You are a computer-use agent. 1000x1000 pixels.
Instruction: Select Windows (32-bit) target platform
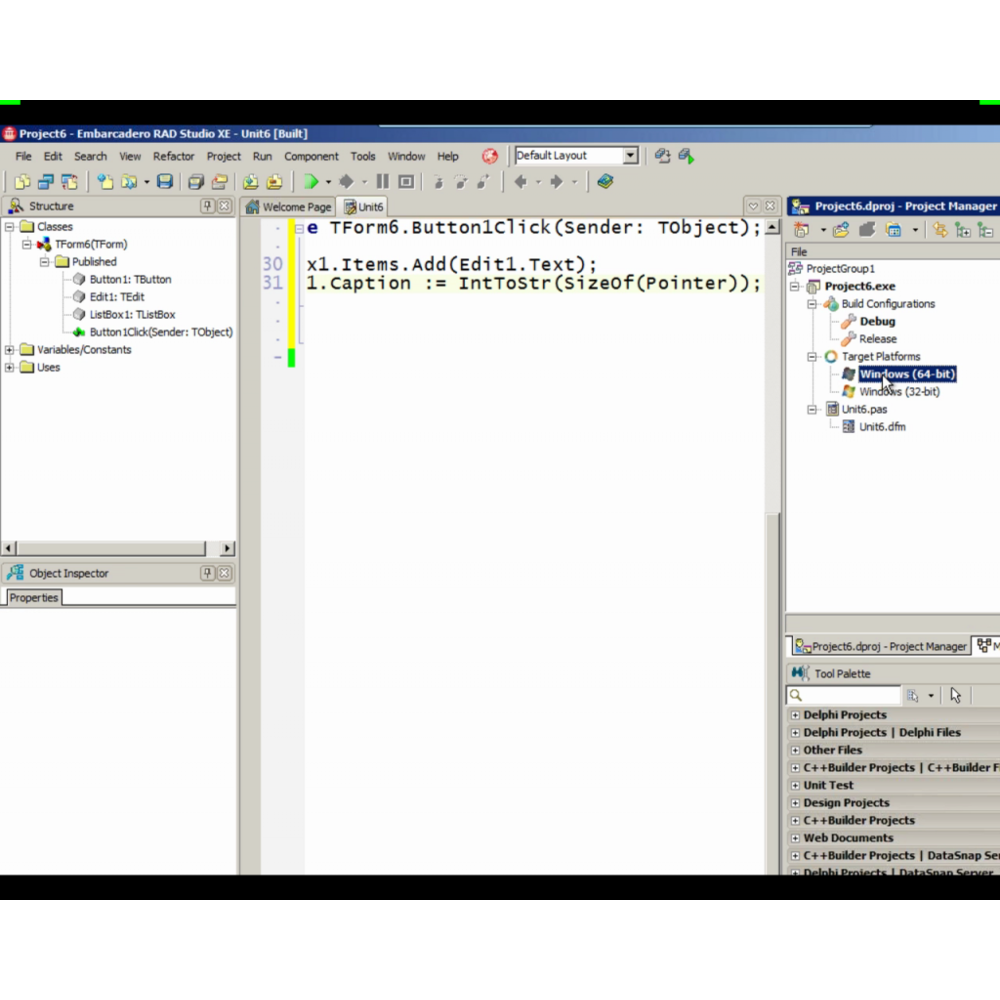pyautogui.click(x=899, y=392)
